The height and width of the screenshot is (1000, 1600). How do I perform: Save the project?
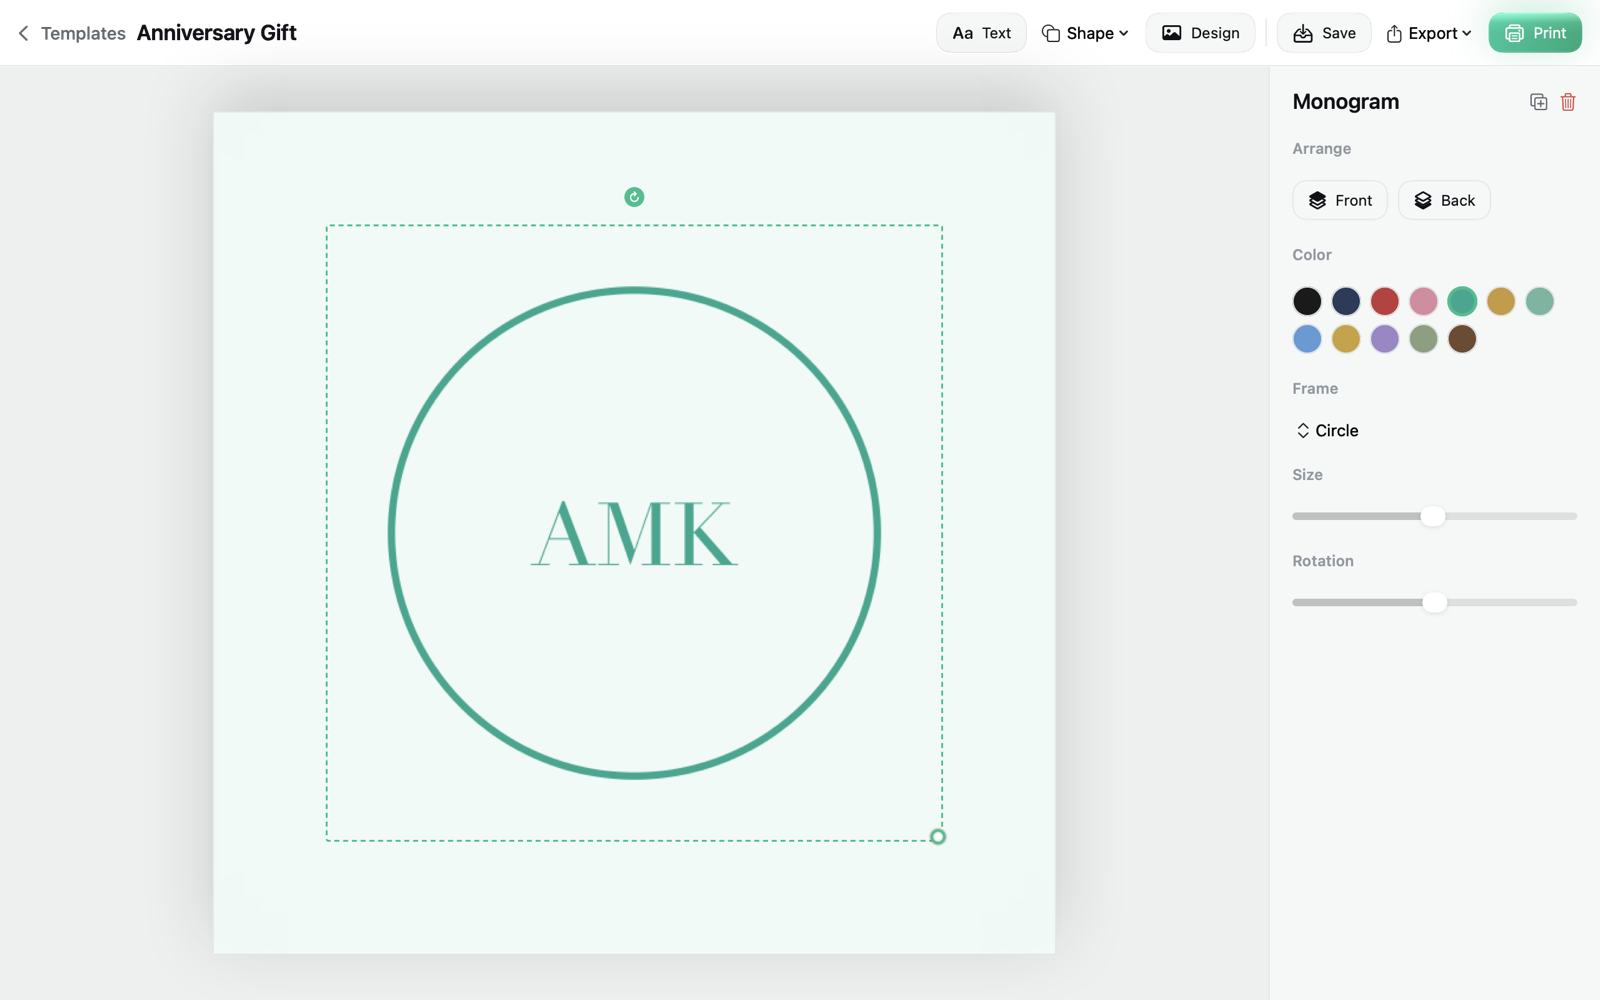pos(1324,33)
